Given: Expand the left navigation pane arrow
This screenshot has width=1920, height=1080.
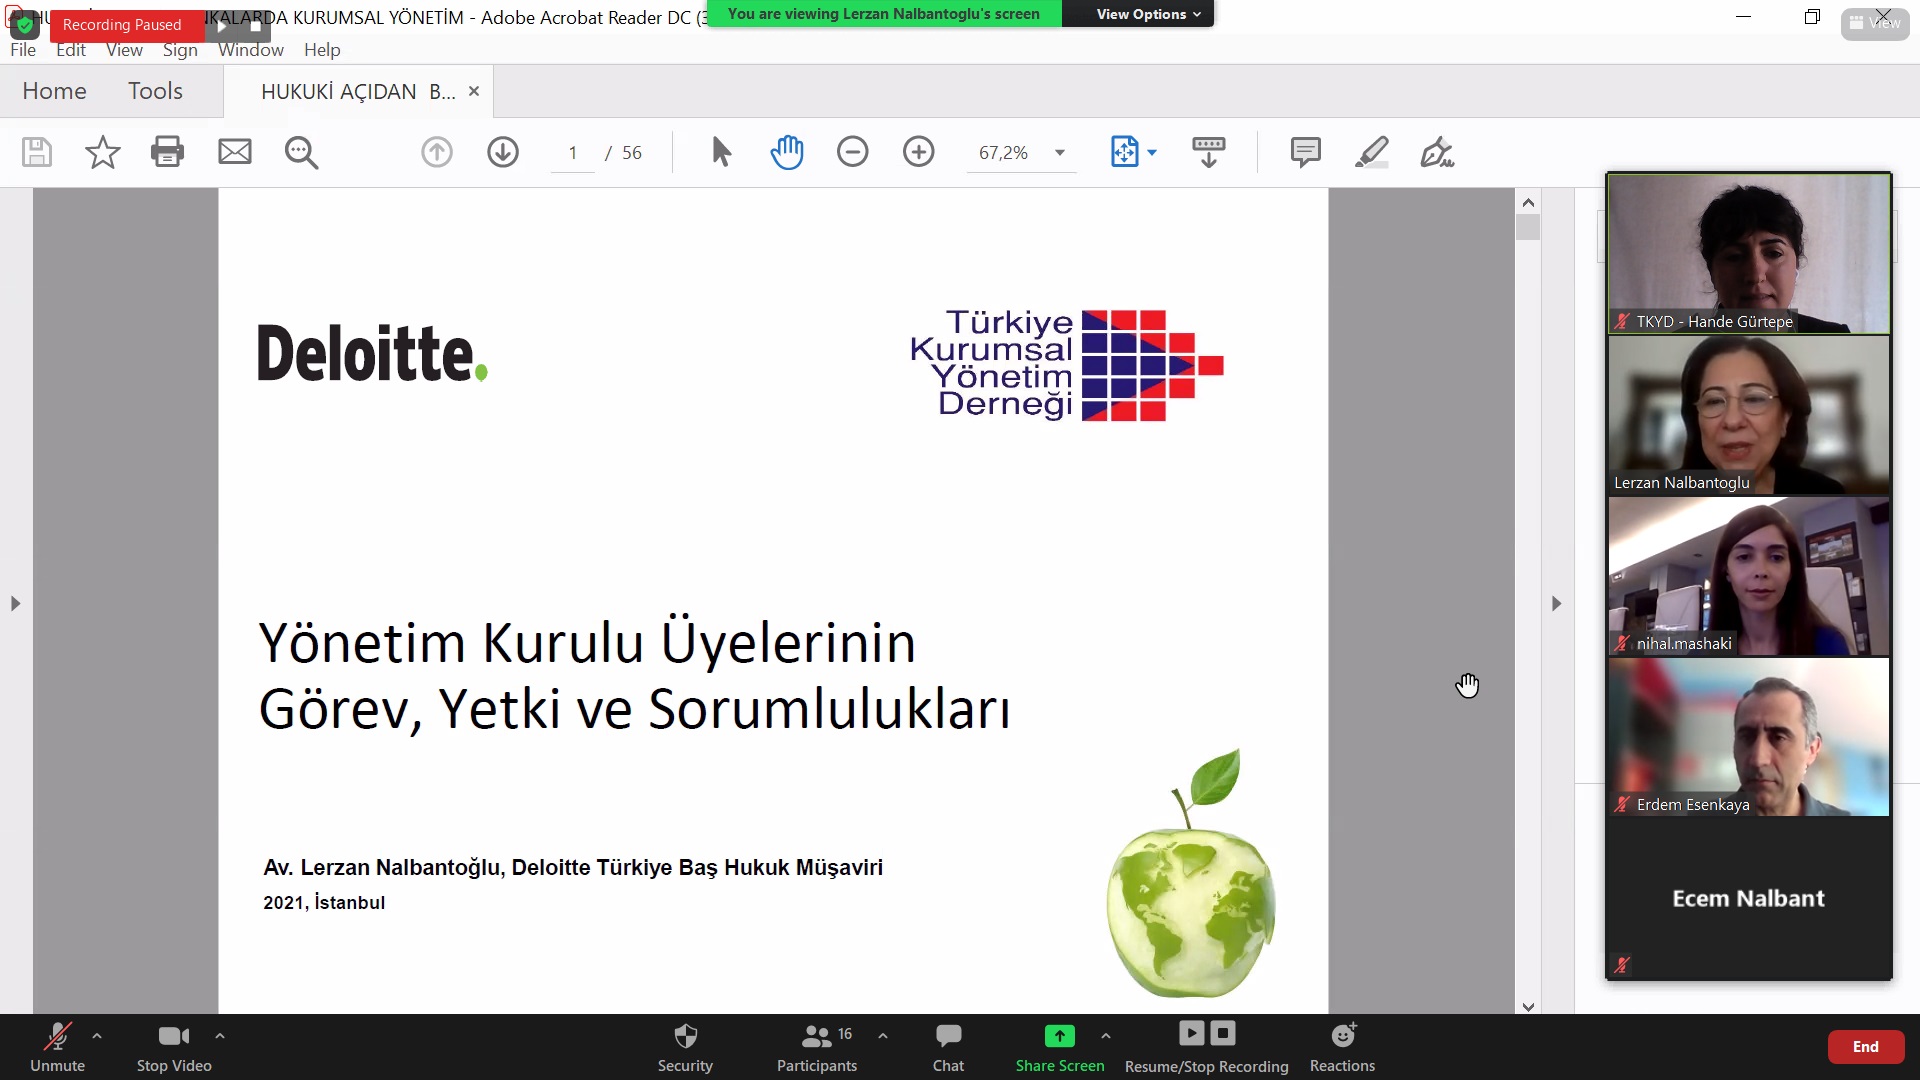Looking at the screenshot, I should 15,603.
